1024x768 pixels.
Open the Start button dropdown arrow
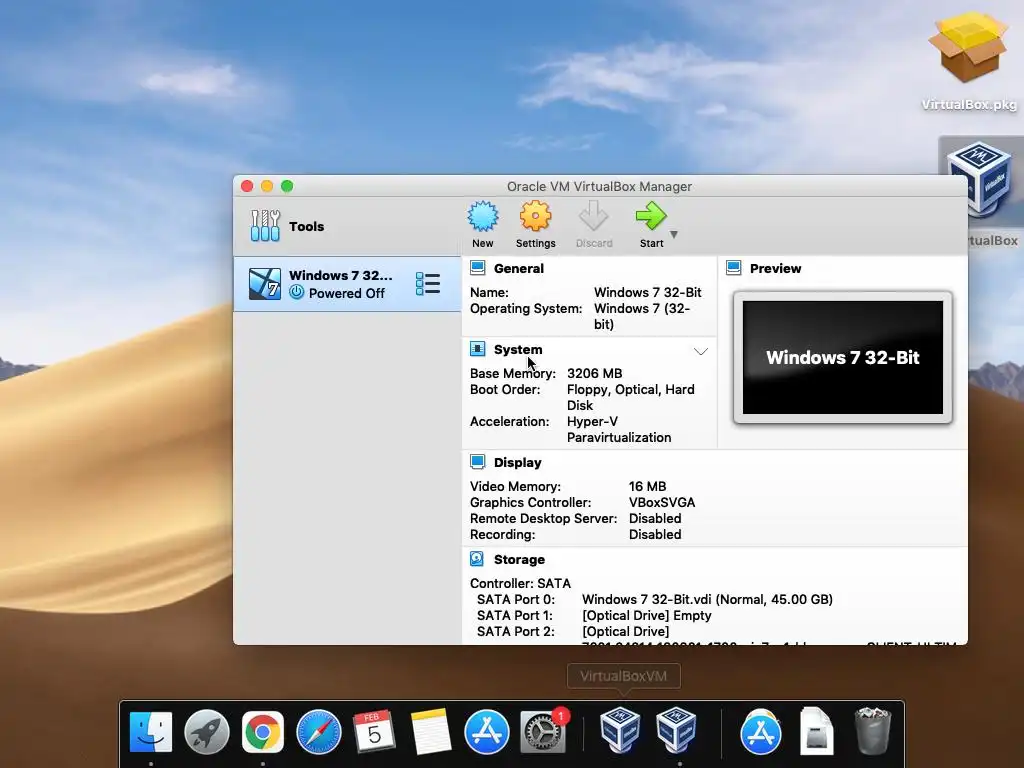coord(674,234)
